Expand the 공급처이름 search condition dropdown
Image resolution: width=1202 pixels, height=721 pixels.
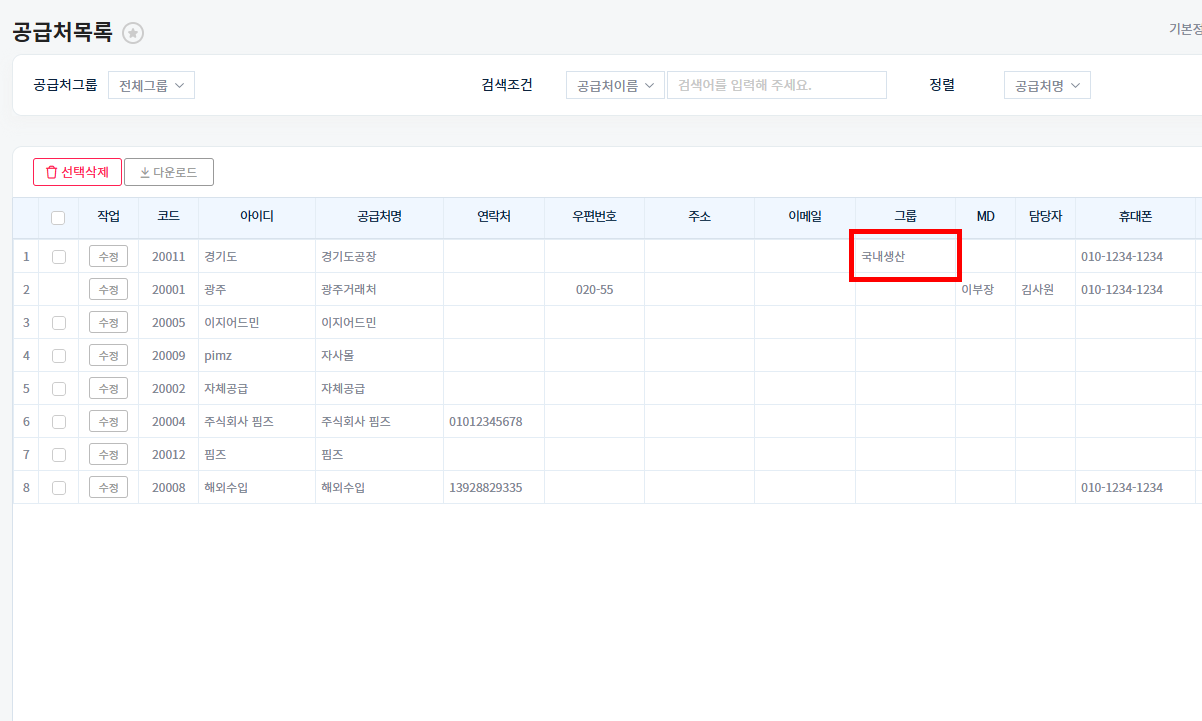click(x=615, y=85)
